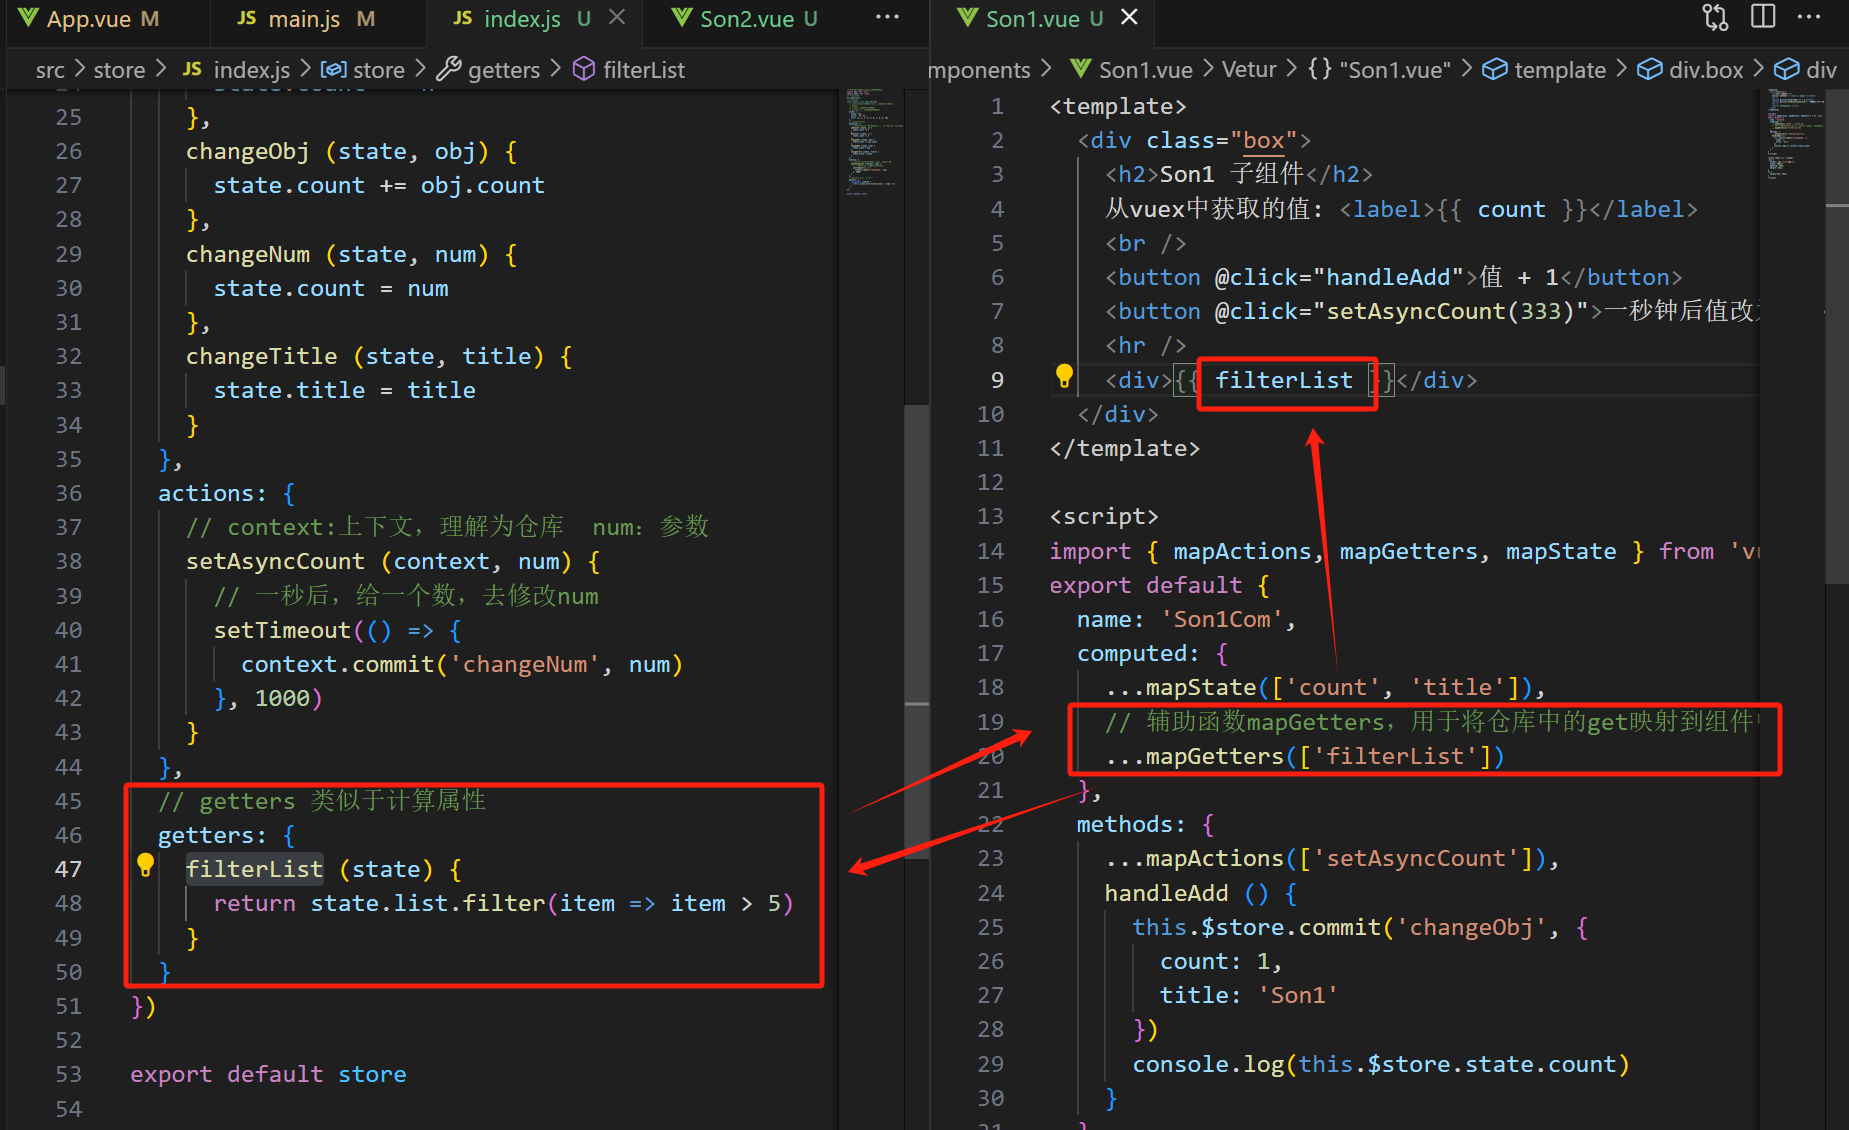
Task: Open the store folder breadcrumb
Action: click(119, 70)
